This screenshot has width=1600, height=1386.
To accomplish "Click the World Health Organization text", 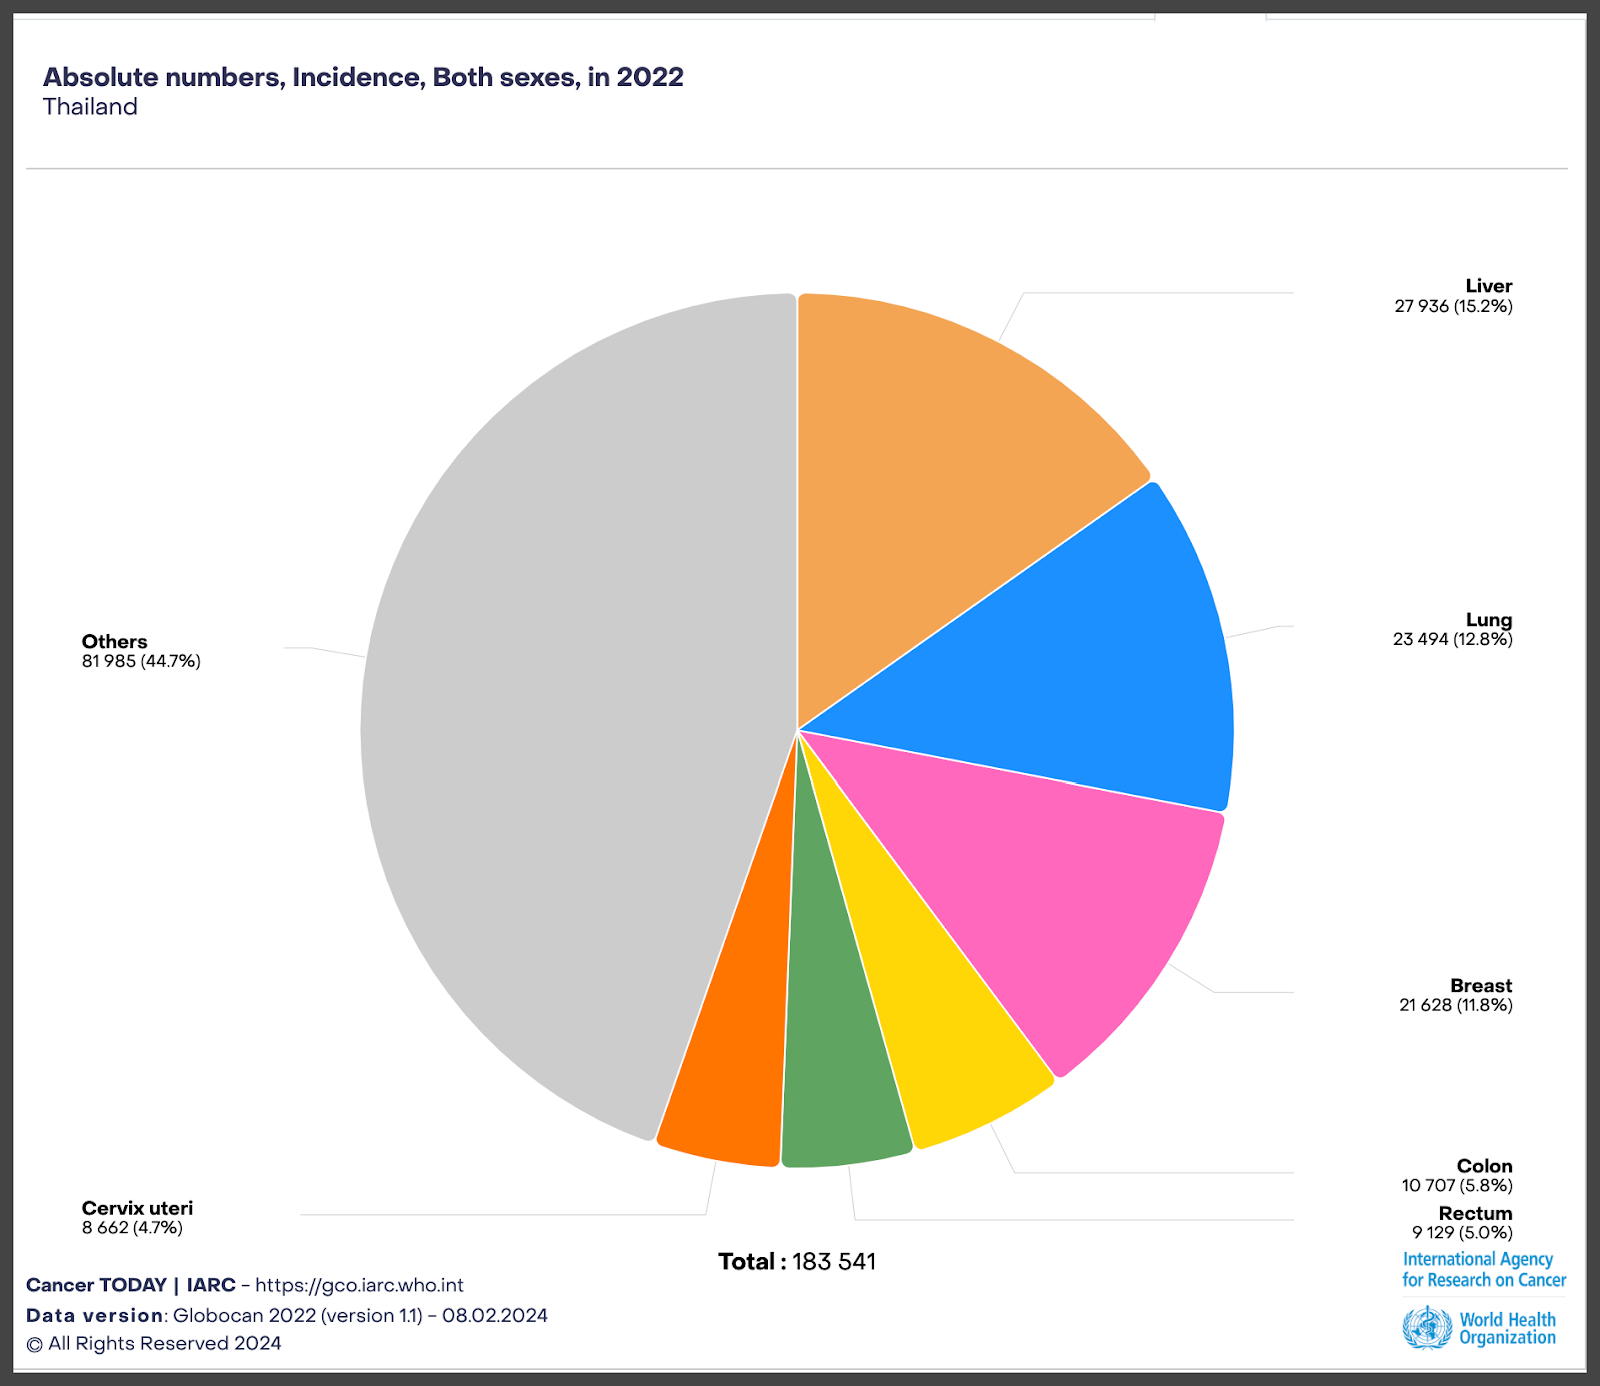I will point(1507,1328).
